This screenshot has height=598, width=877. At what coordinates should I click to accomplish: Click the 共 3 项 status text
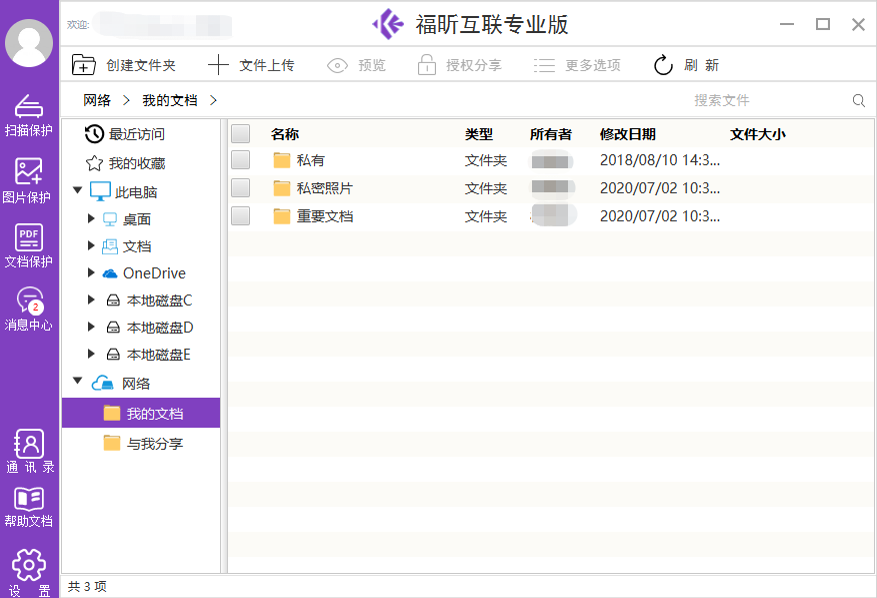87,586
